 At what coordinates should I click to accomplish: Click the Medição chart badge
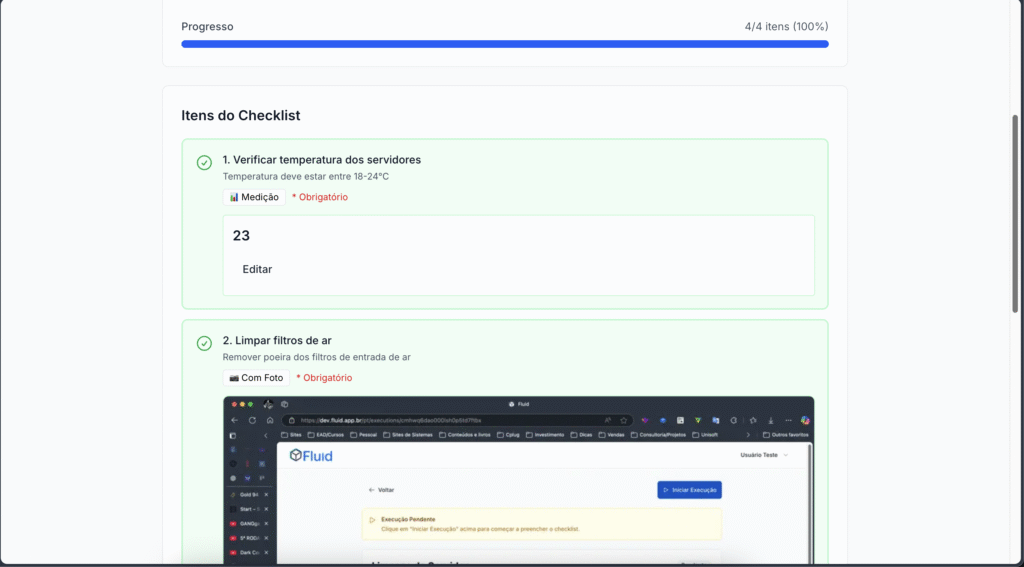(254, 197)
